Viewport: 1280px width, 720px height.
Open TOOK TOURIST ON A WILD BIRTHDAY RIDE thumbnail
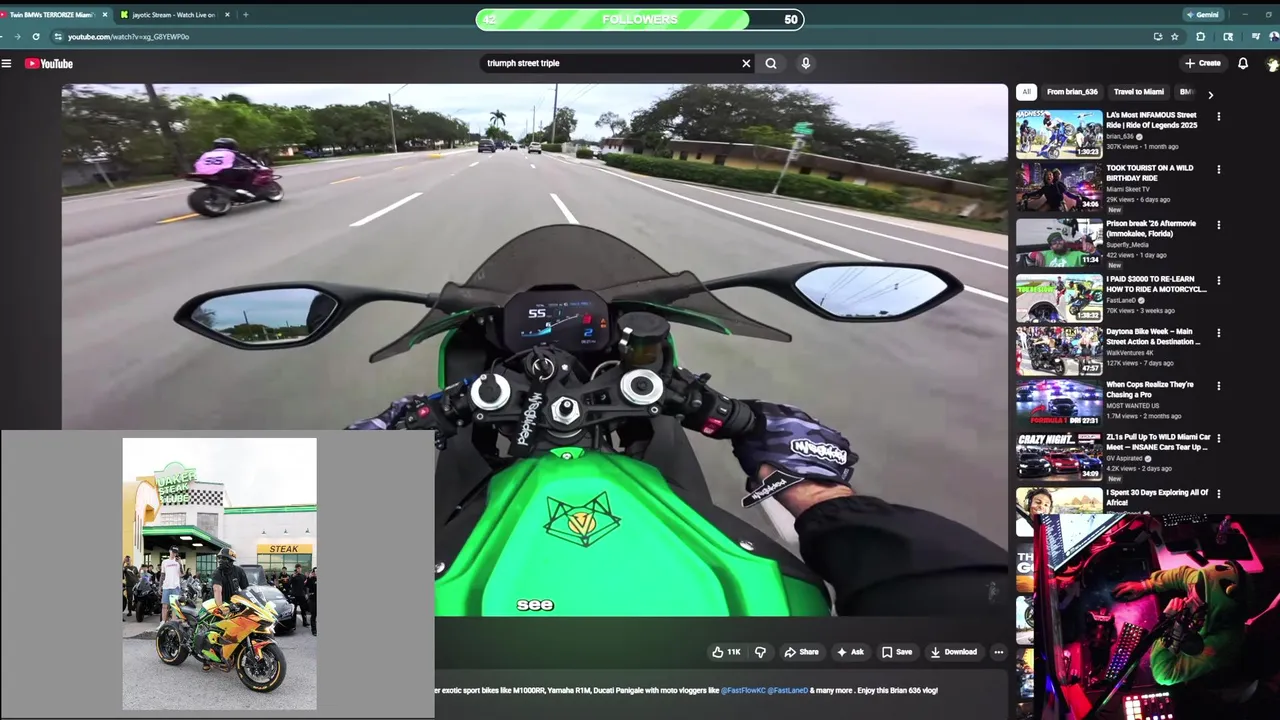coord(1059,188)
